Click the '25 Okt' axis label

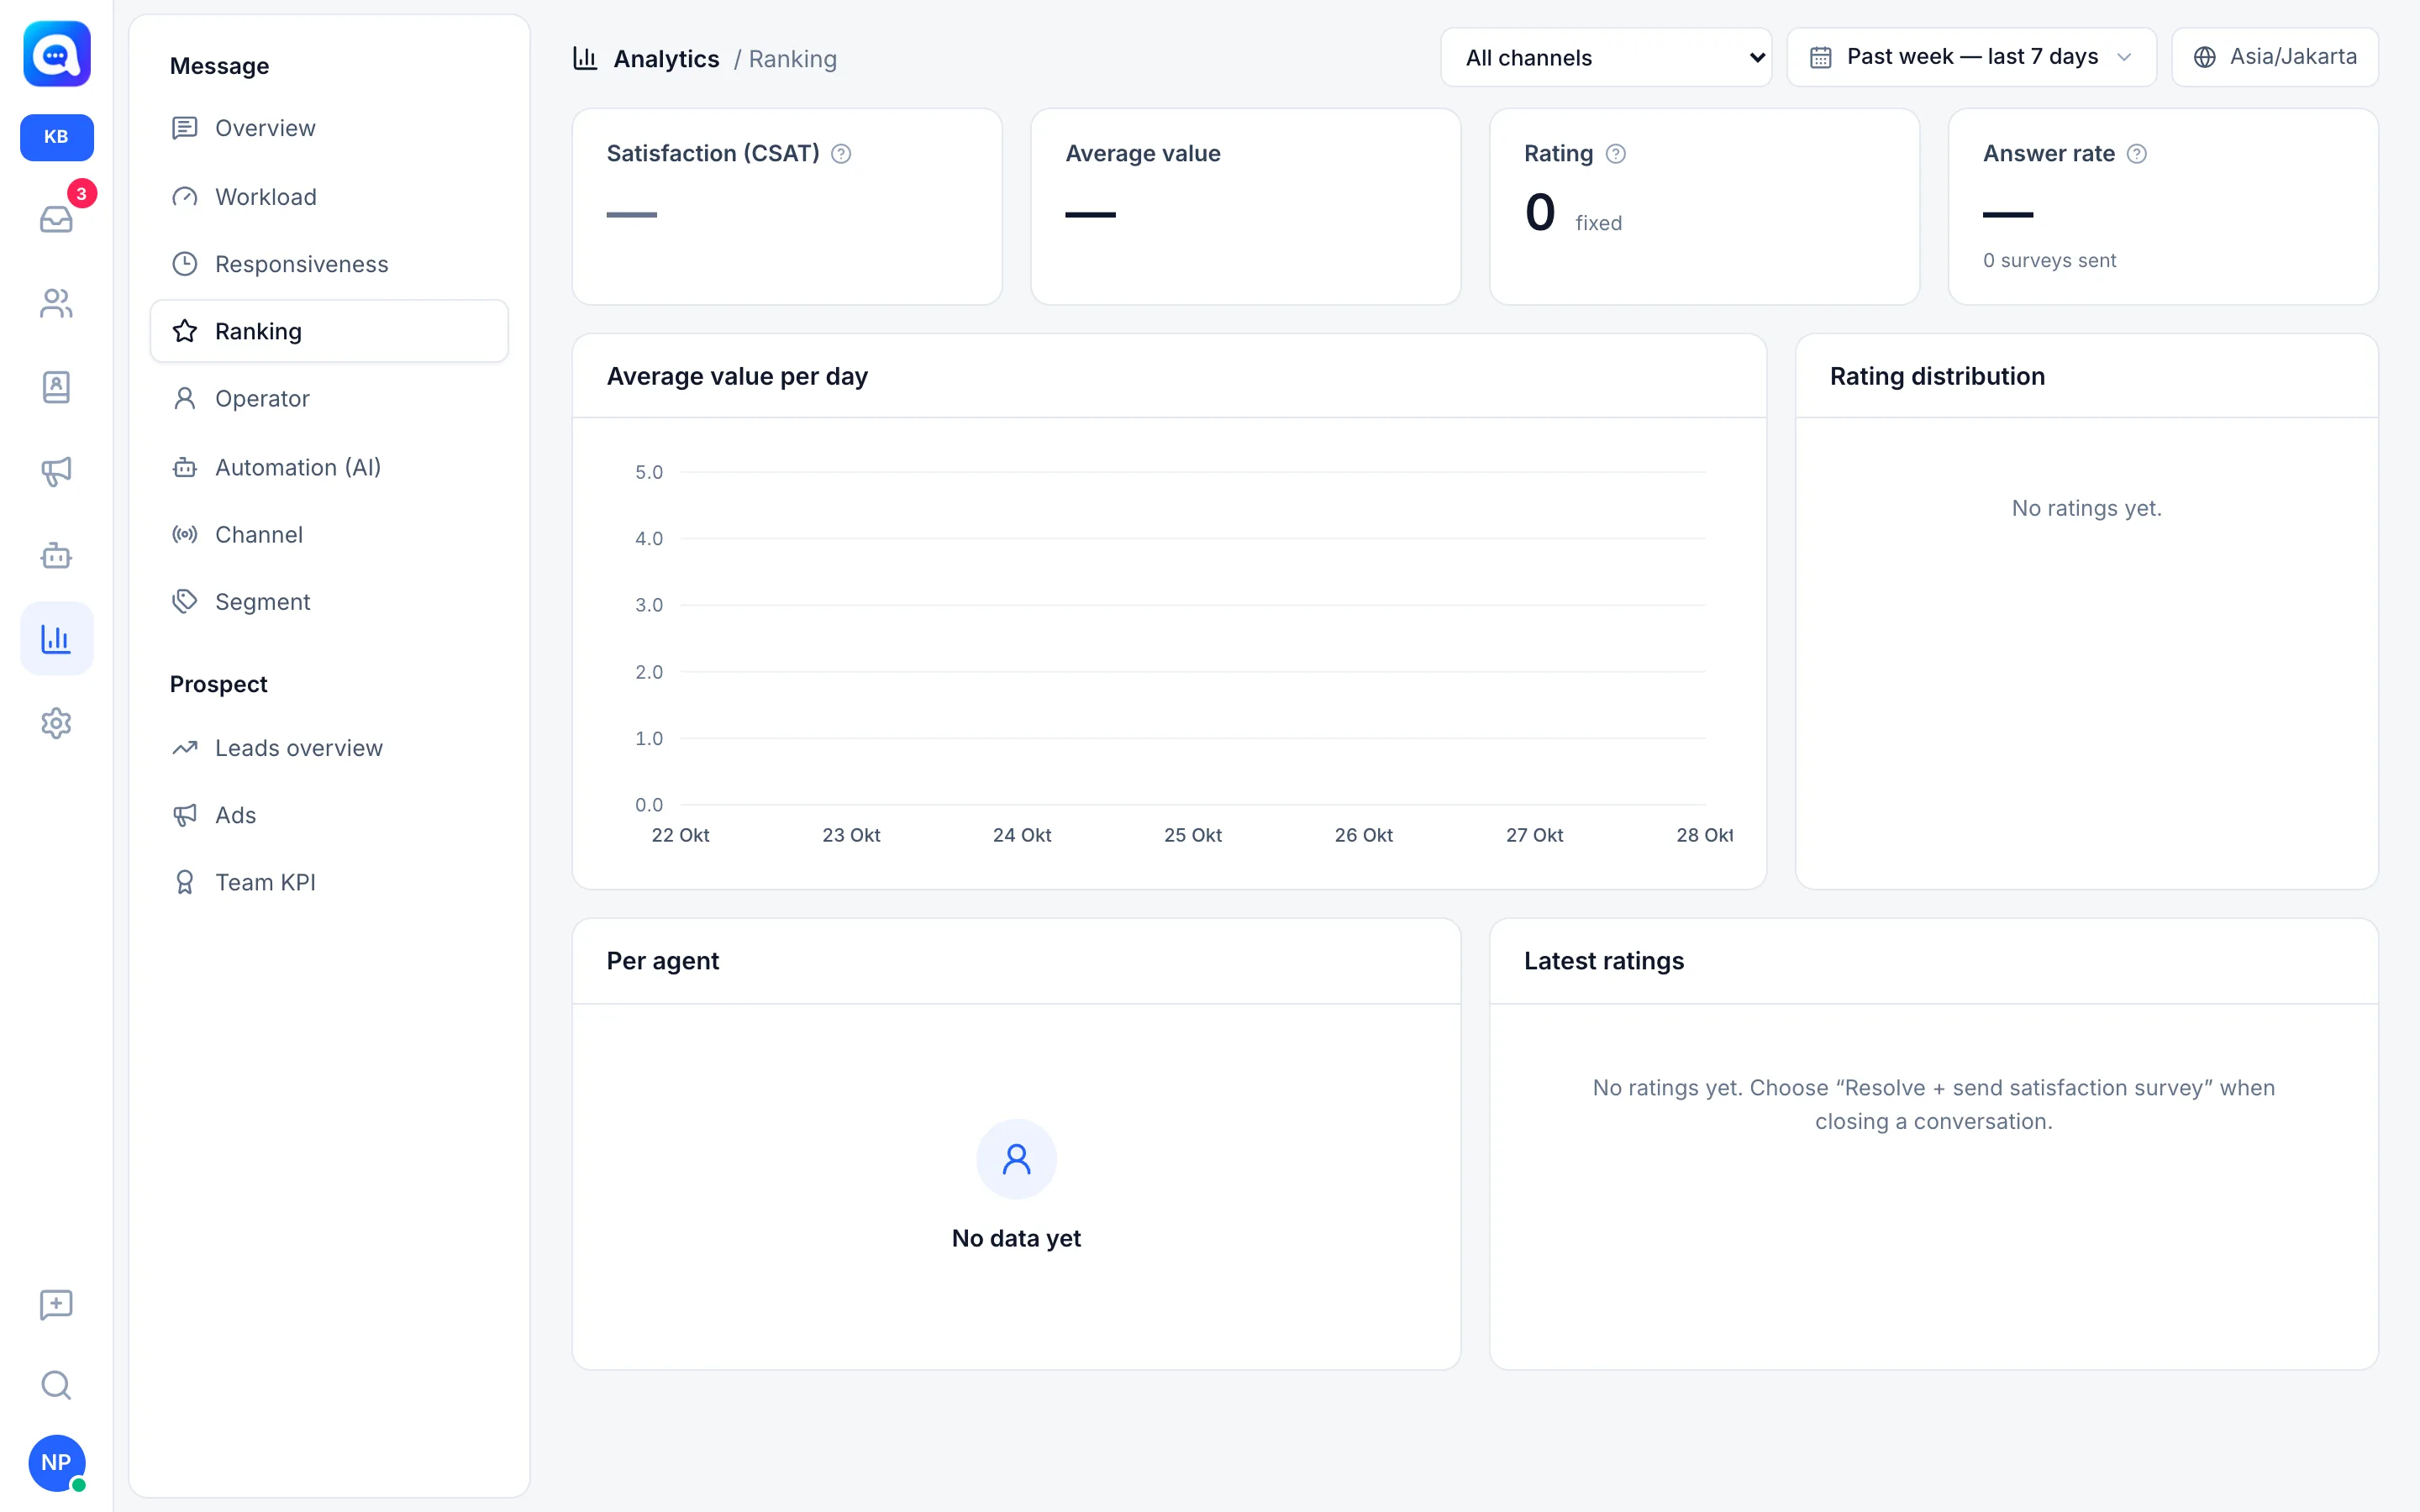coord(1192,835)
